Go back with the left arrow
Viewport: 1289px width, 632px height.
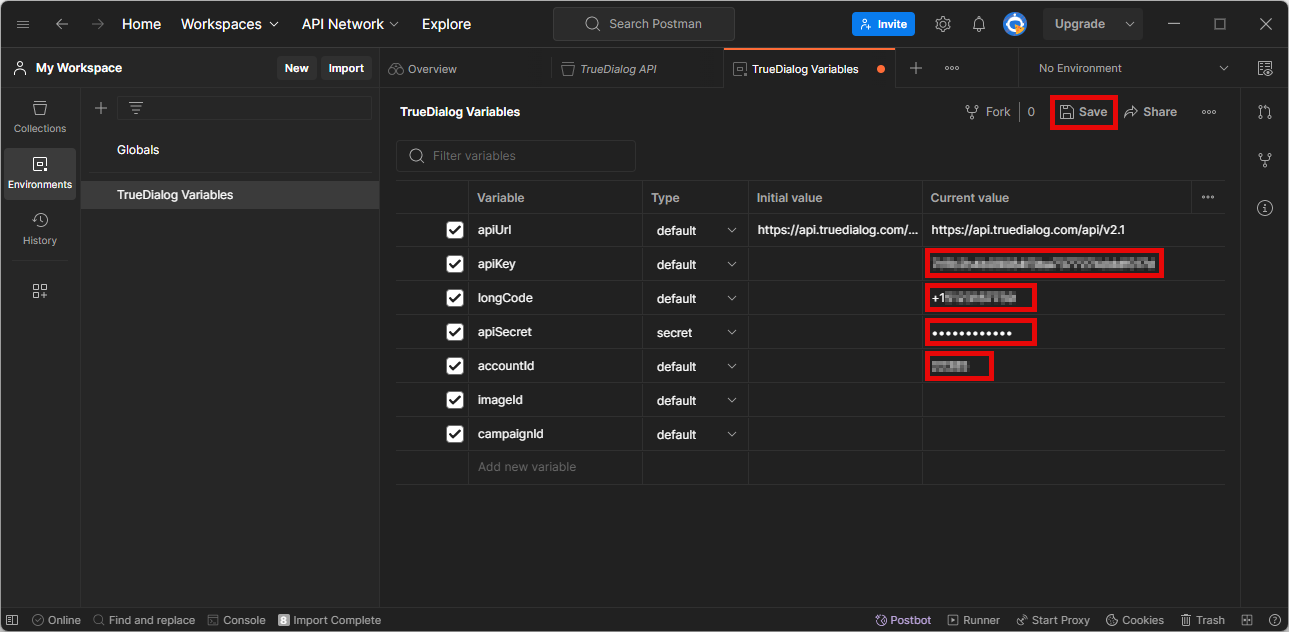(62, 24)
